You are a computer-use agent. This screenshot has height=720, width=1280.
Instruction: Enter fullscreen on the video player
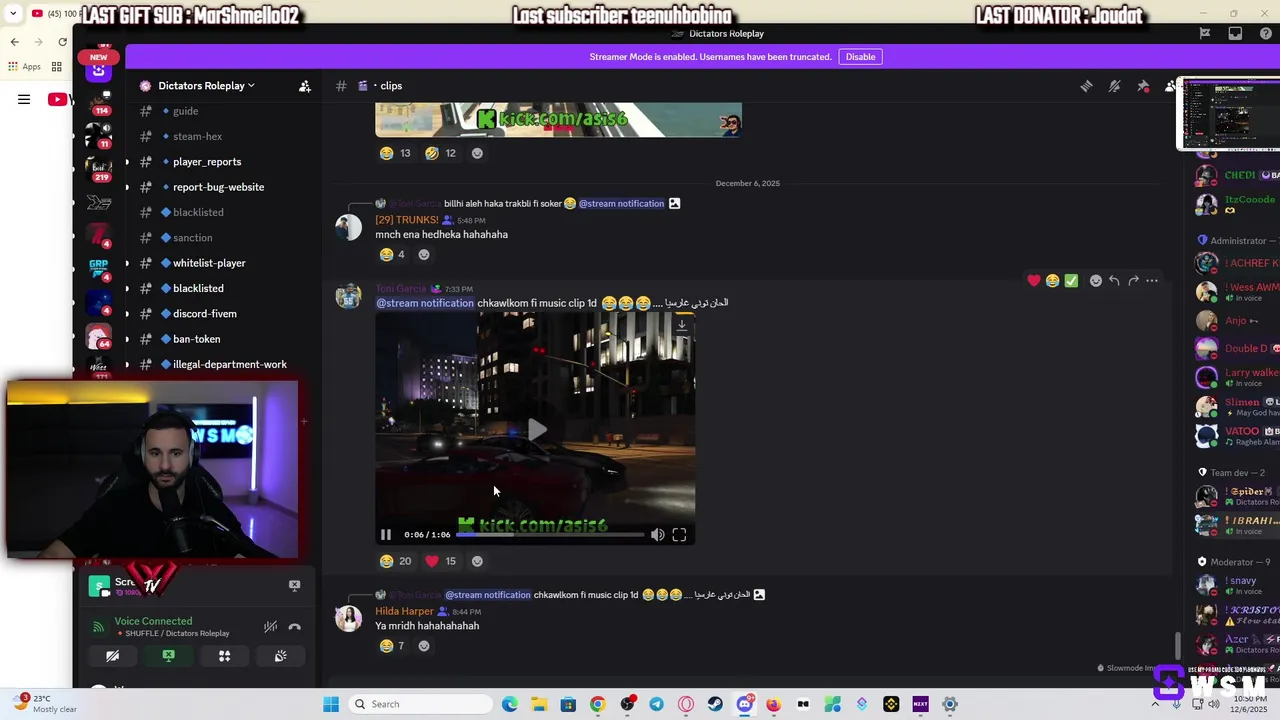pos(679,535)
